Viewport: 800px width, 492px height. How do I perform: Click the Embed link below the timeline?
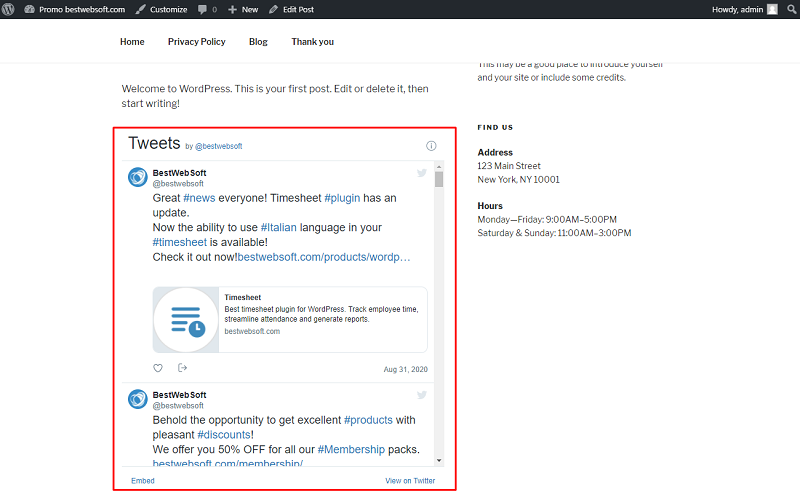click(143, 481)
